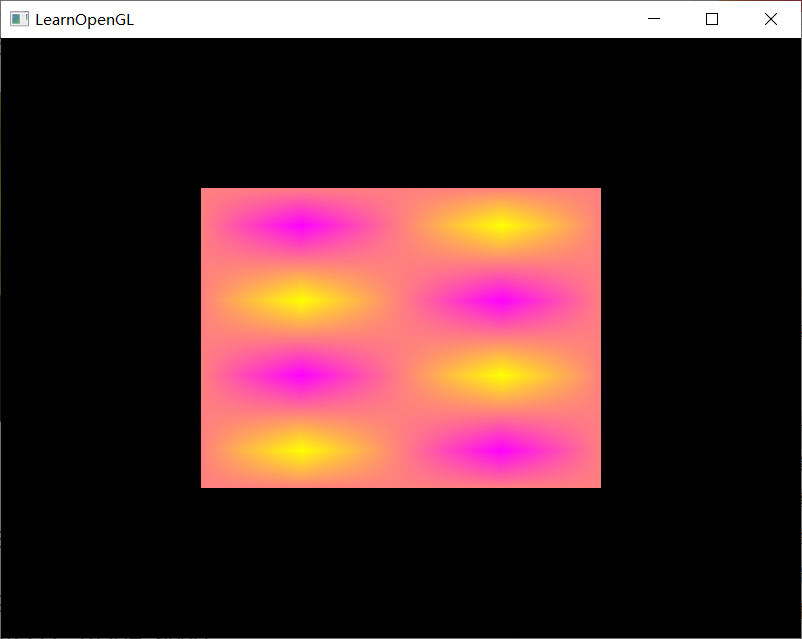Click the rendered gradient rectangle
802x639 pixels.
(x=401, y=338)
